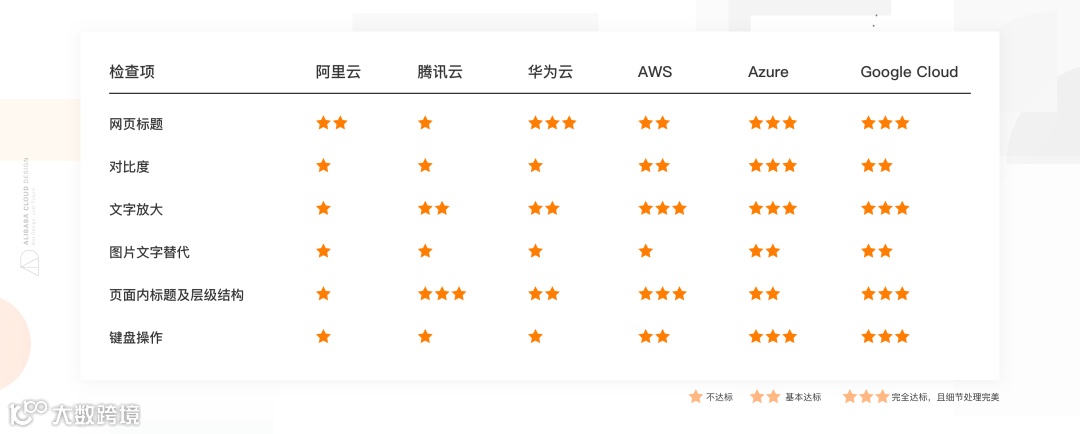Click Google Cloud 键盘操作 star rating
The height and width of the screenshot is (434, 1080).
[885, 337]
